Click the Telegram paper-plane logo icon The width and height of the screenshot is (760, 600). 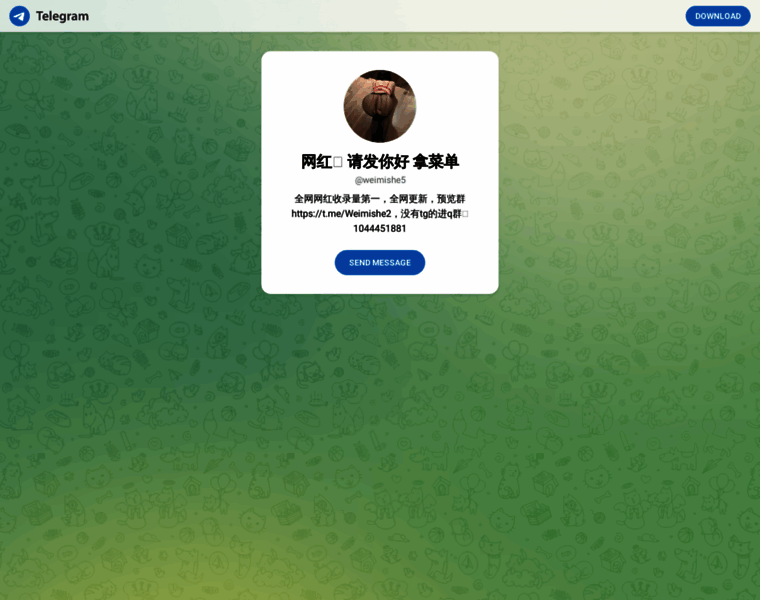tap(19, 16)
